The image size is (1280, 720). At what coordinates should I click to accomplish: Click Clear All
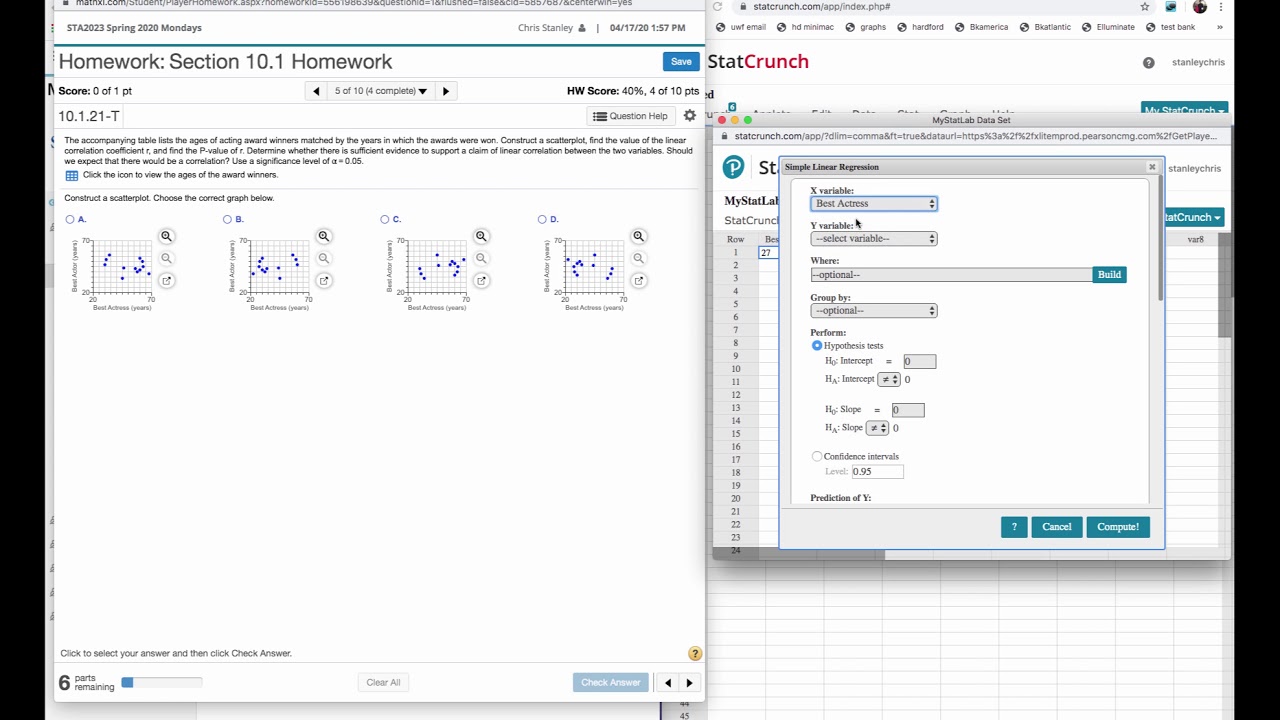[383, 683]
